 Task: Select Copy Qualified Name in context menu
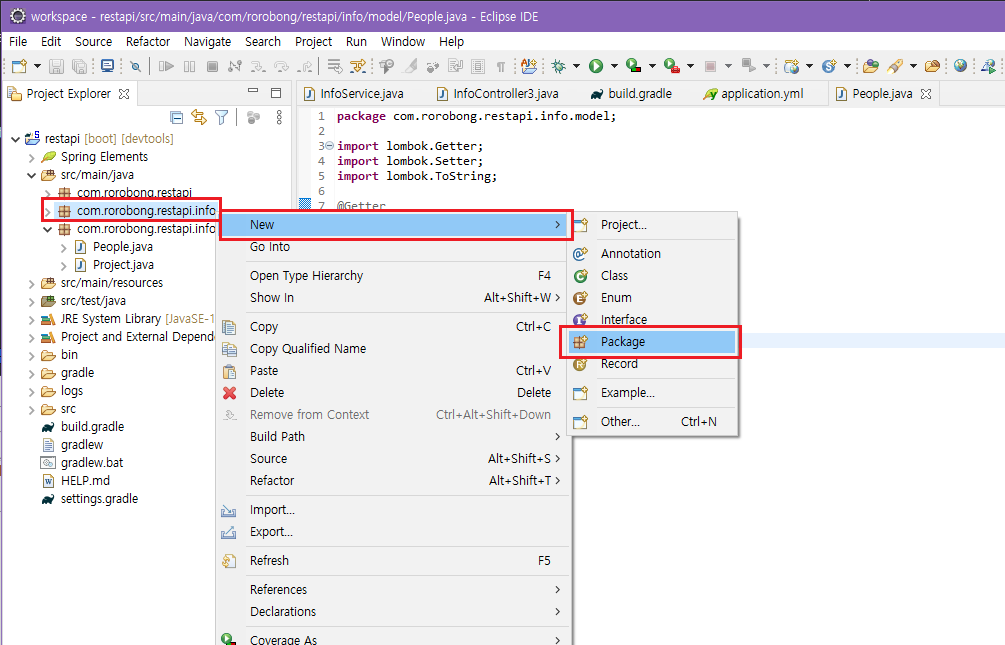tap(392, 349)
